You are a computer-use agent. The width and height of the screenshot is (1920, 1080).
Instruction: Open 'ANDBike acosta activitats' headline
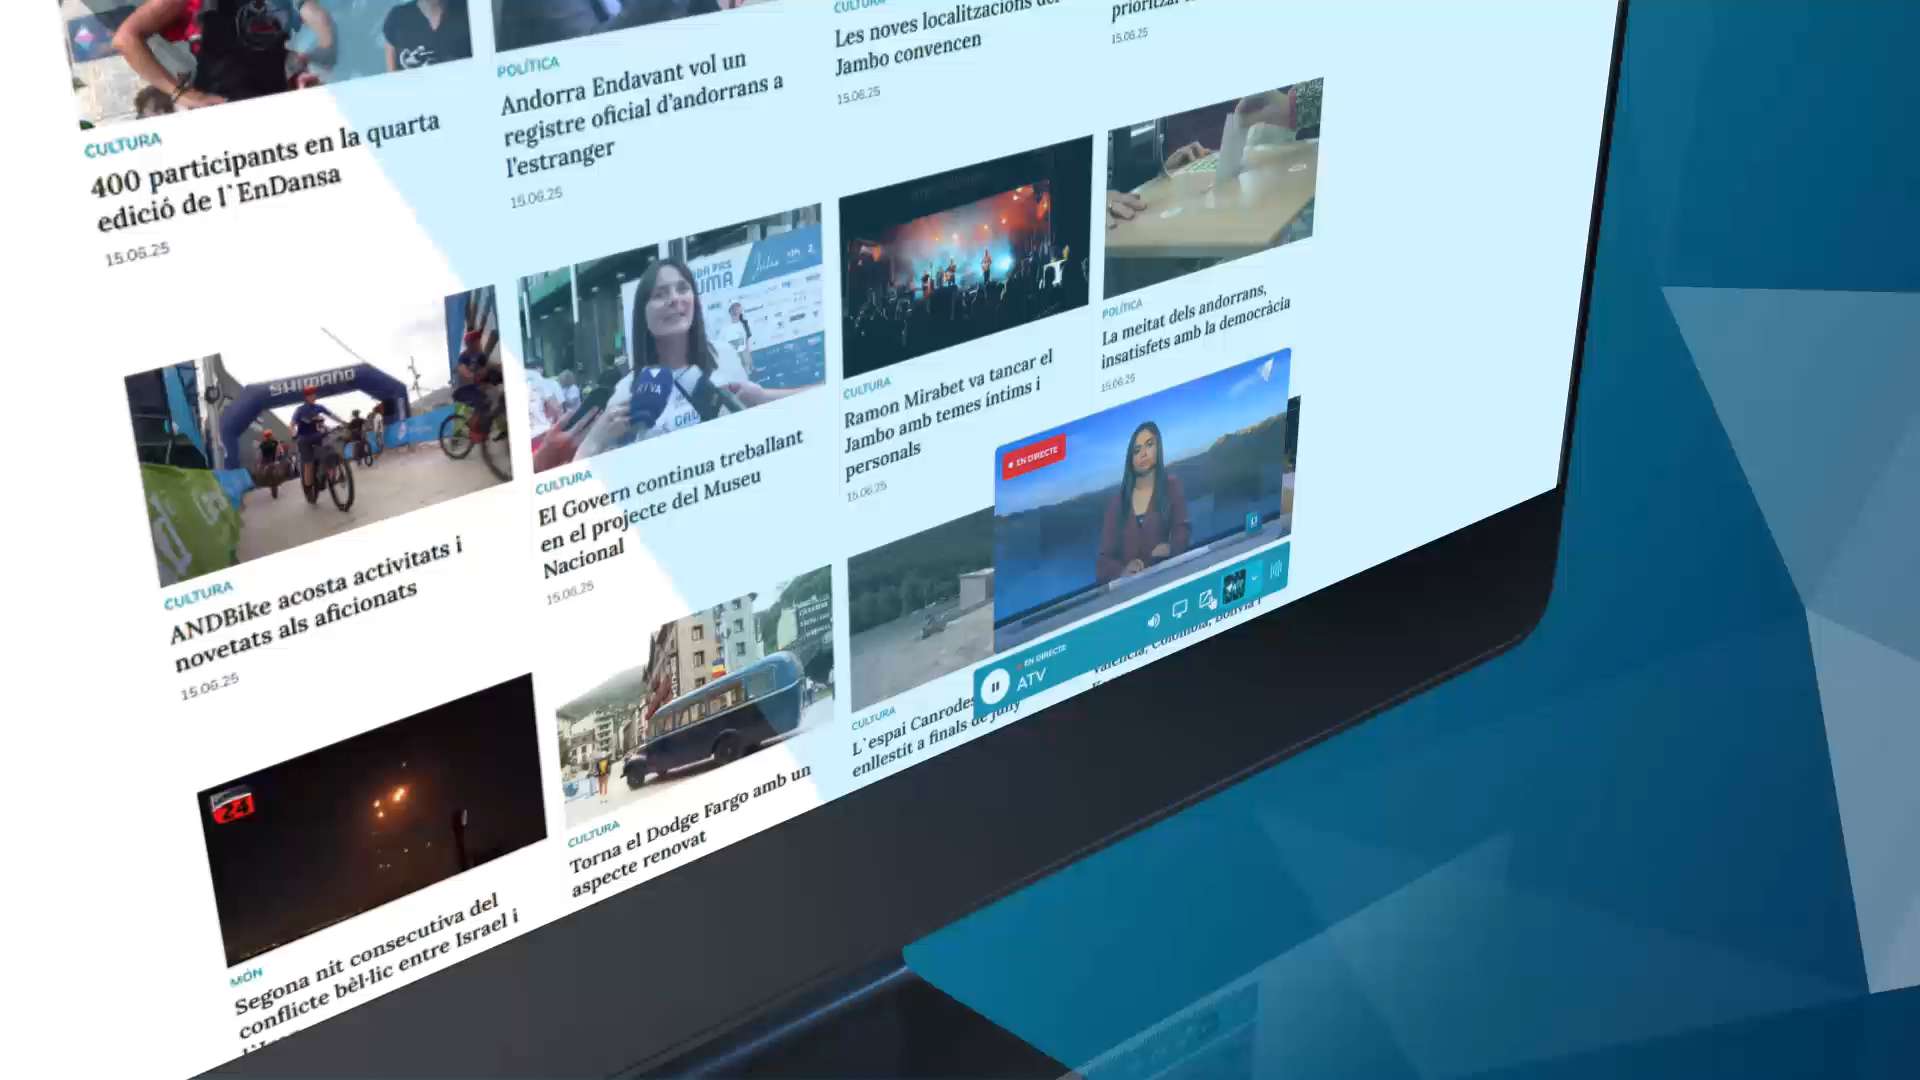point(318,606)
